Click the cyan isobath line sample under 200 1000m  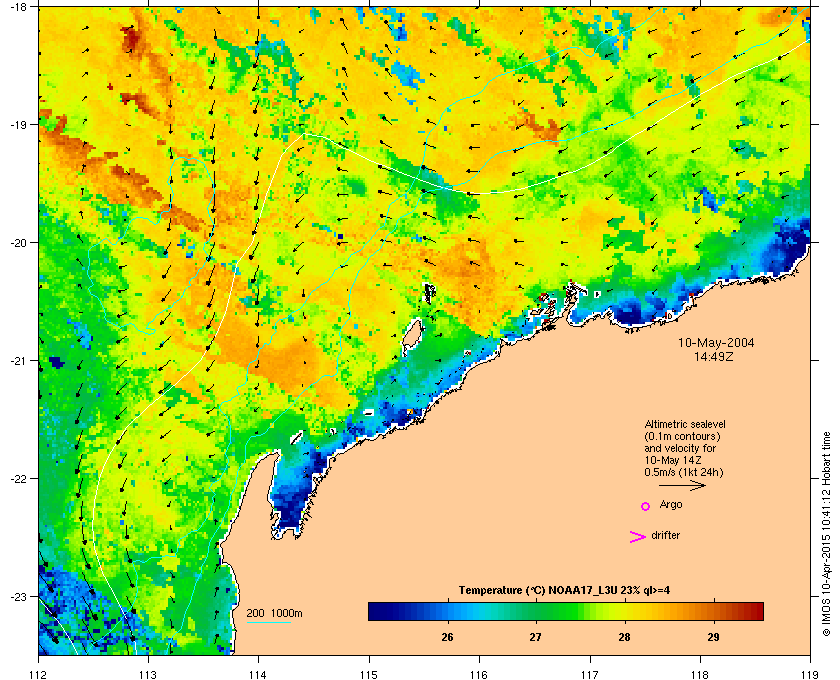(268, 623)
